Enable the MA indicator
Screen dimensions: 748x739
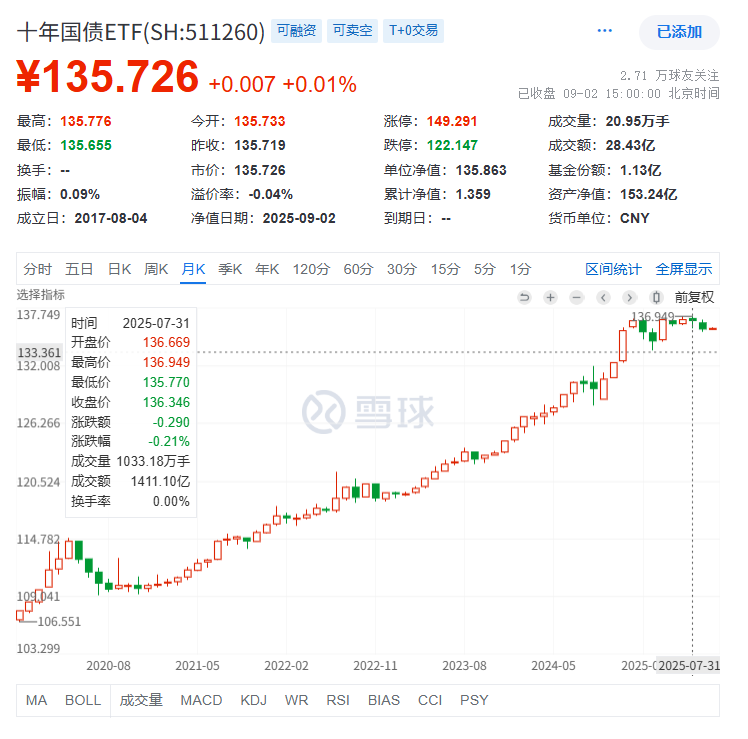[36, 700]
